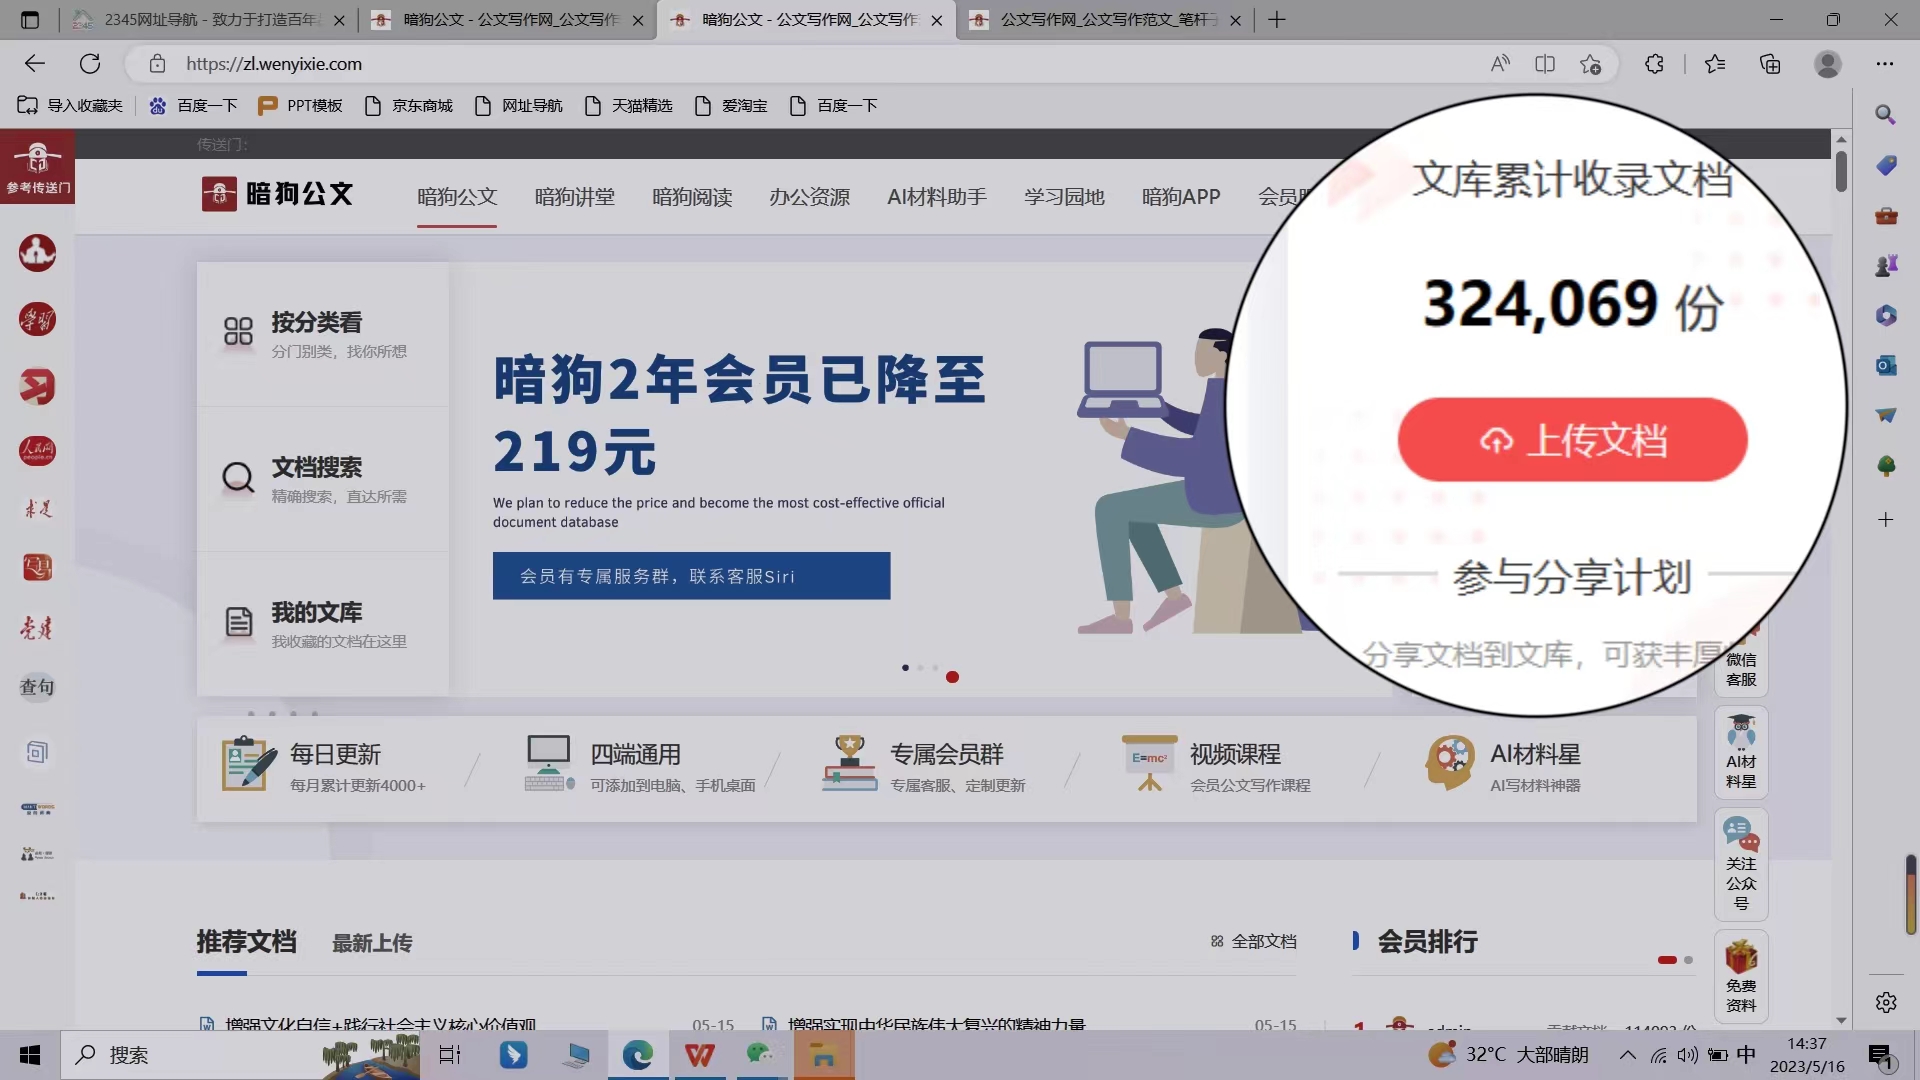Image resolution: width=1920 pixels, height=1080 pixels.
Task: Switch to the 推荐文档 tab
Action: click(x=246, y=942)
